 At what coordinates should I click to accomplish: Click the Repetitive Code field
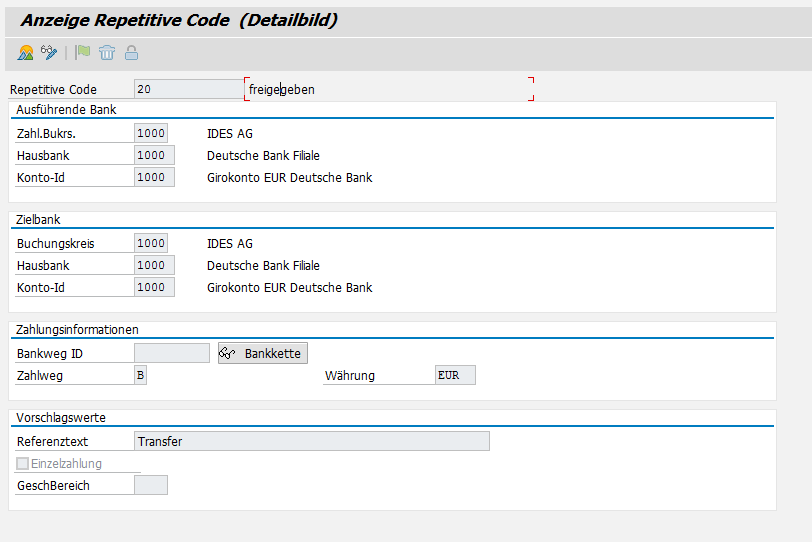pos(187,89)
